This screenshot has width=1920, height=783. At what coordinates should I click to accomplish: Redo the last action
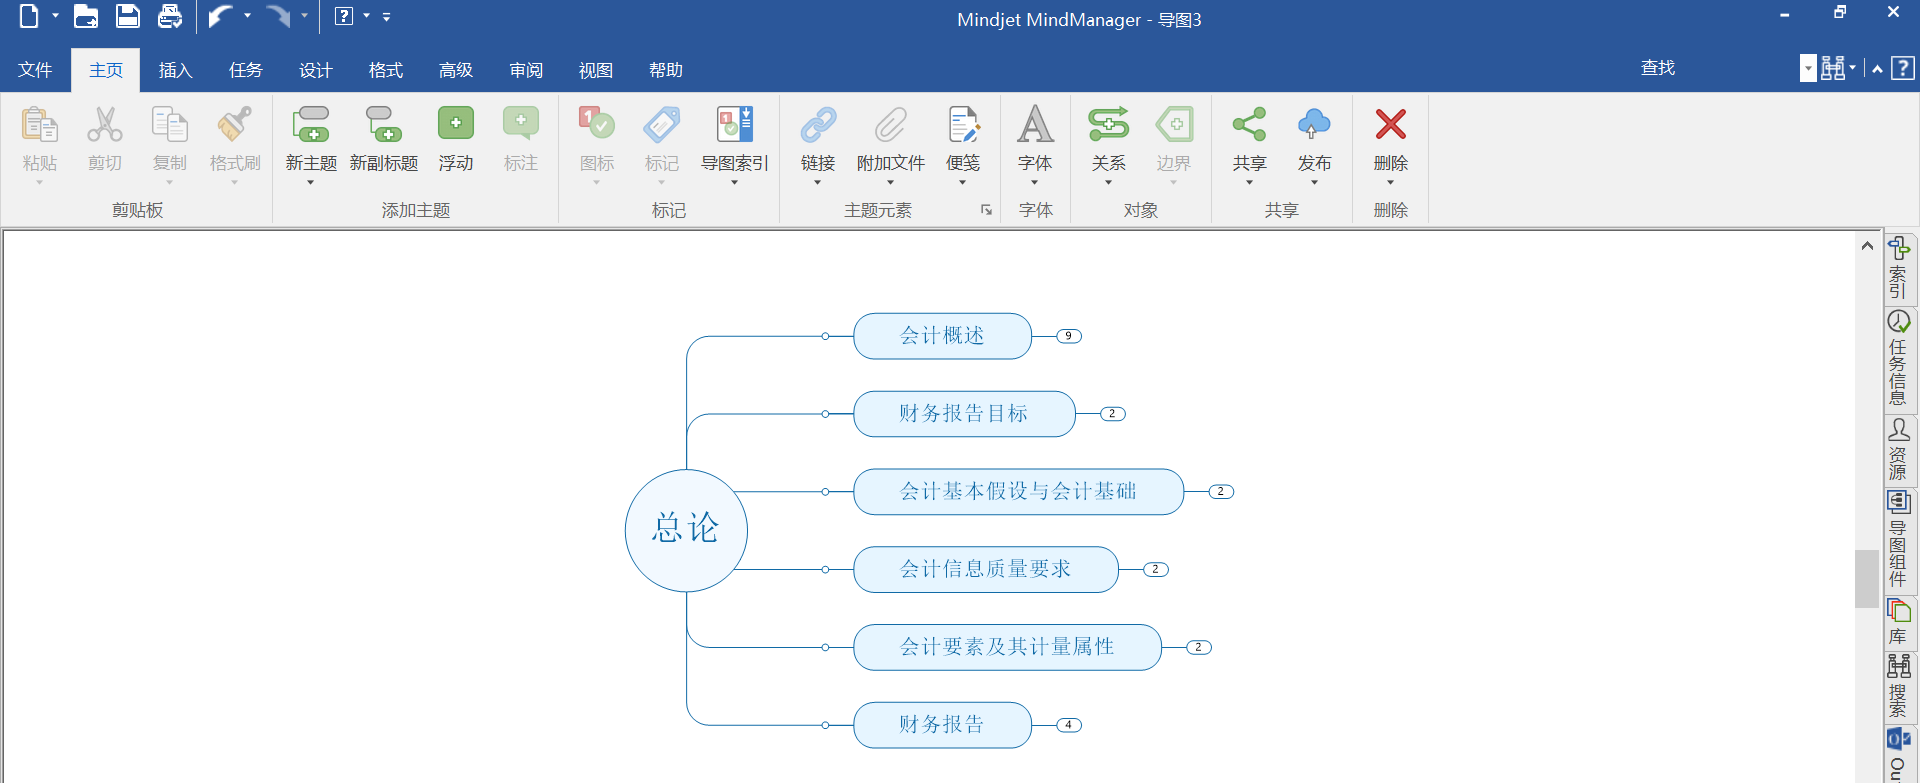tap(278, 16)
